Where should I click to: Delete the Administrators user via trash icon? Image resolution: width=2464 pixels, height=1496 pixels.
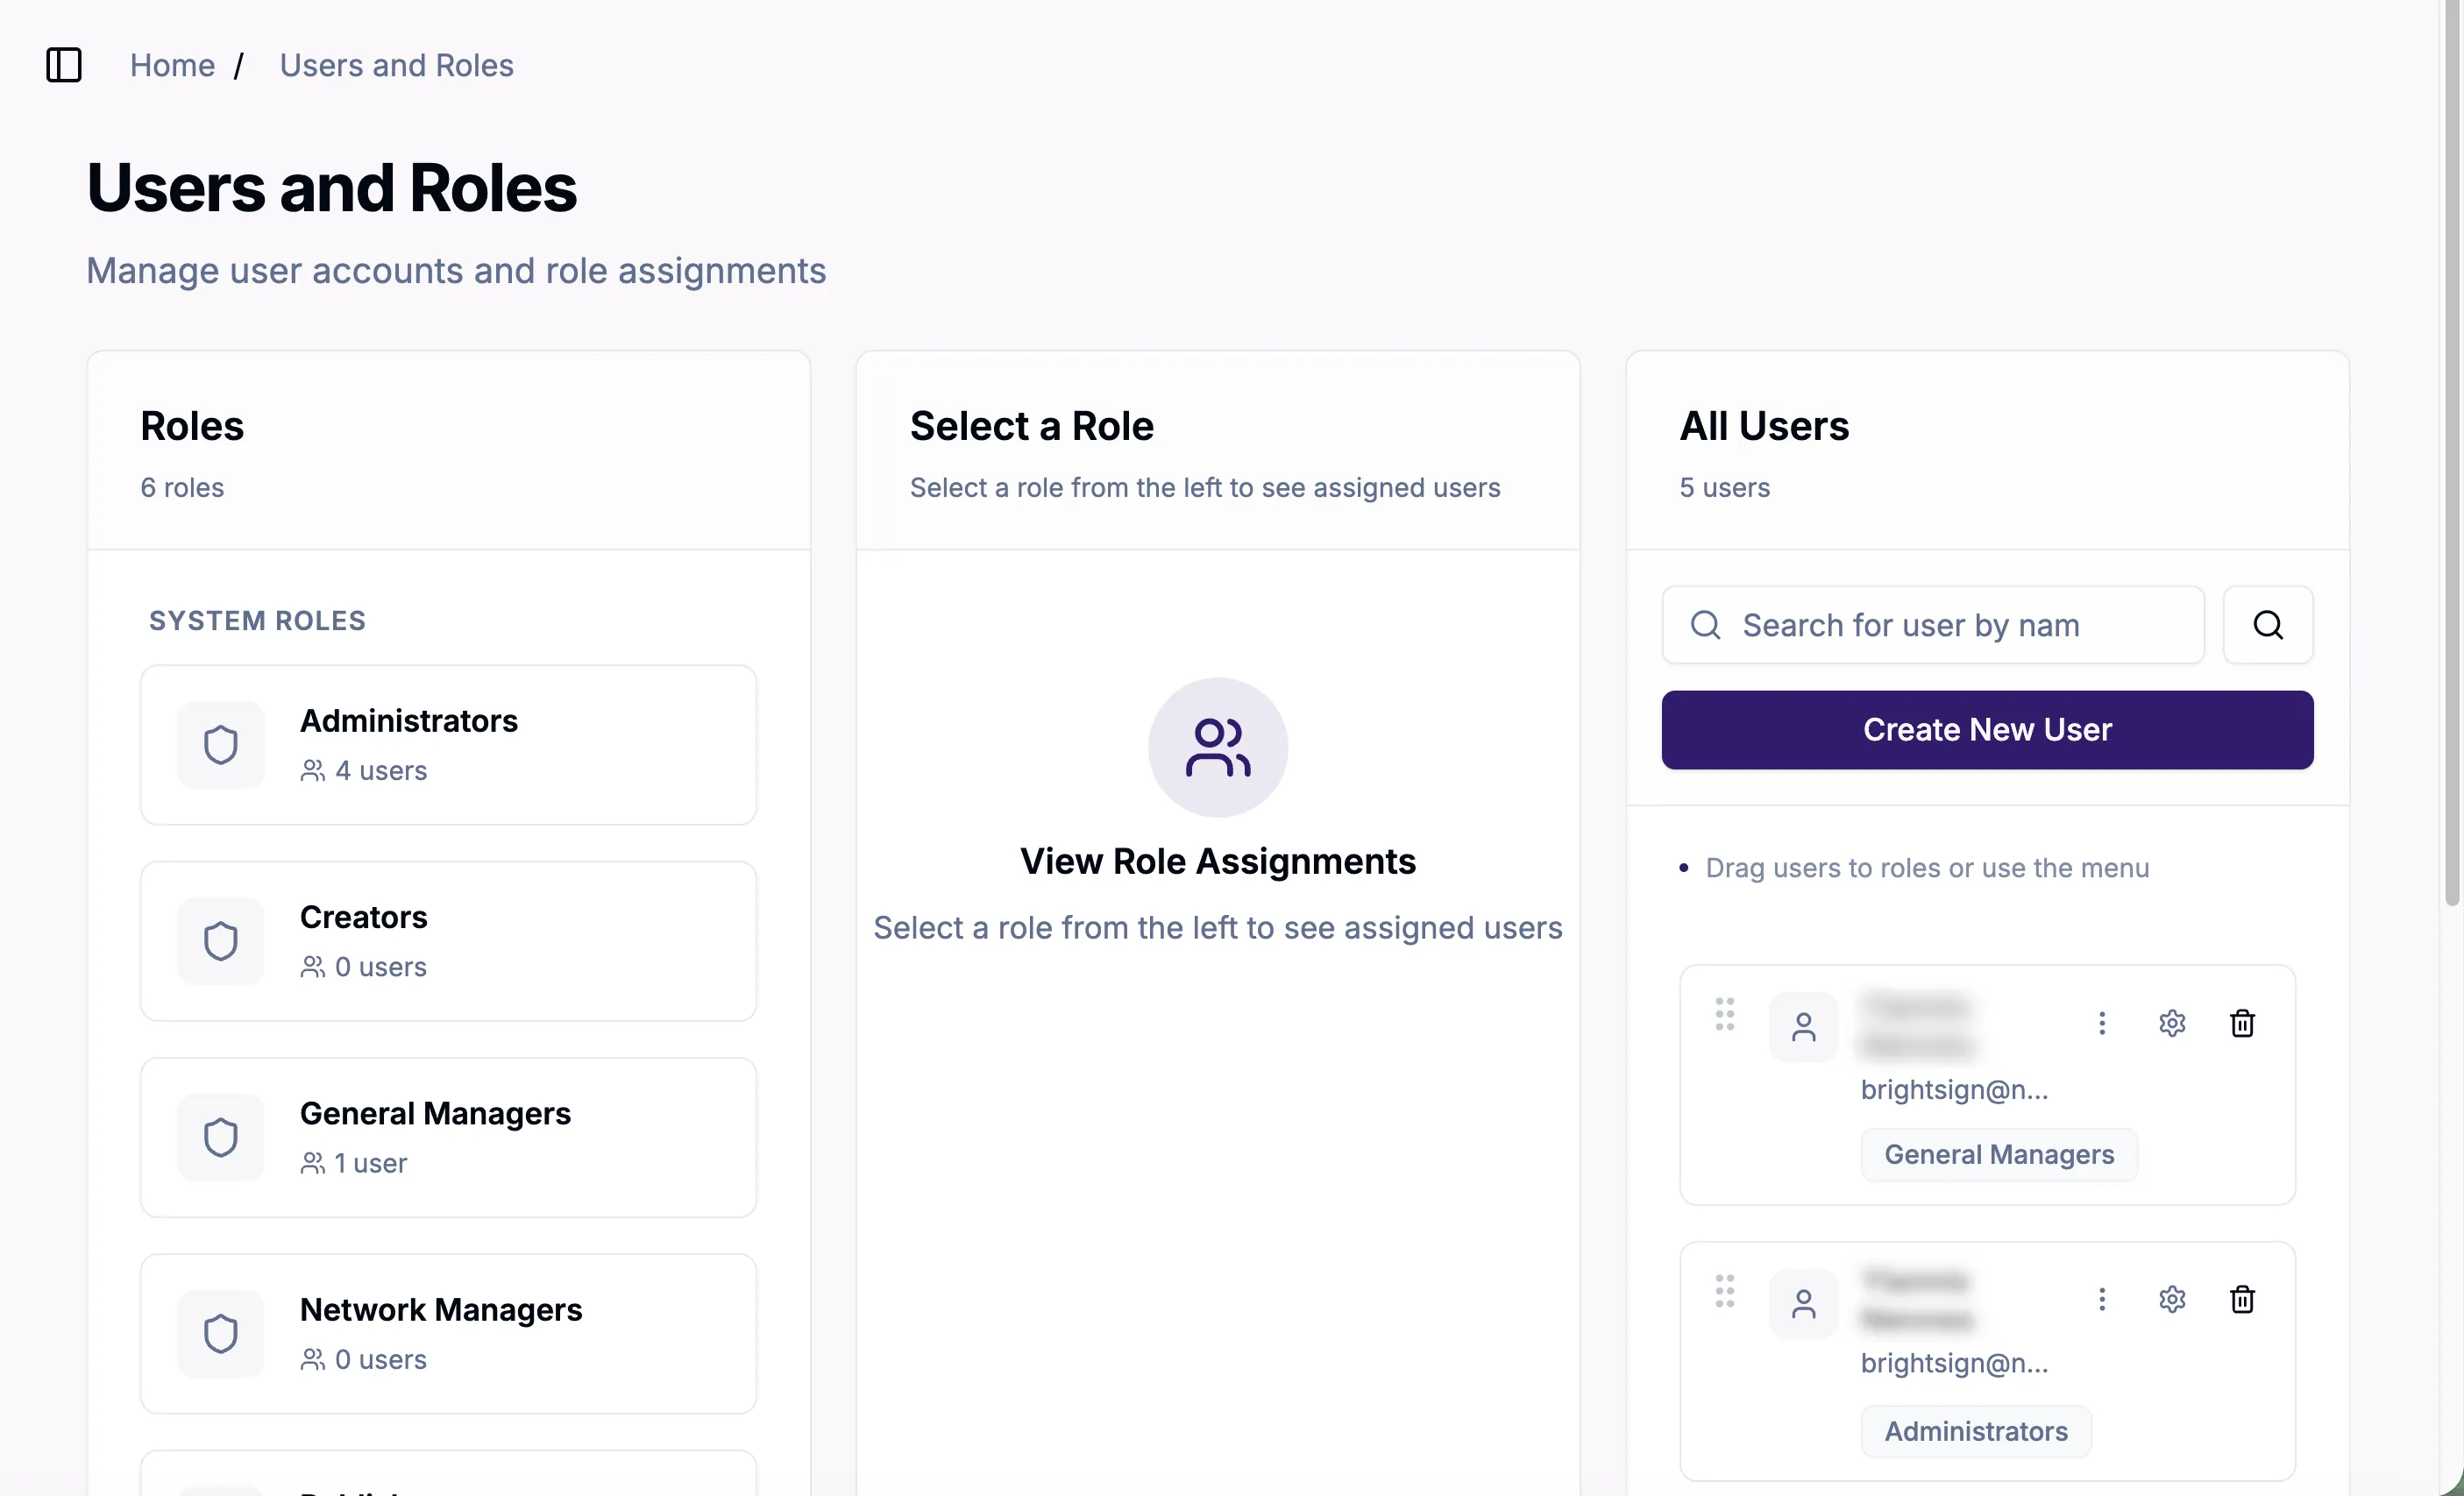click(x=2242, y=1299)
